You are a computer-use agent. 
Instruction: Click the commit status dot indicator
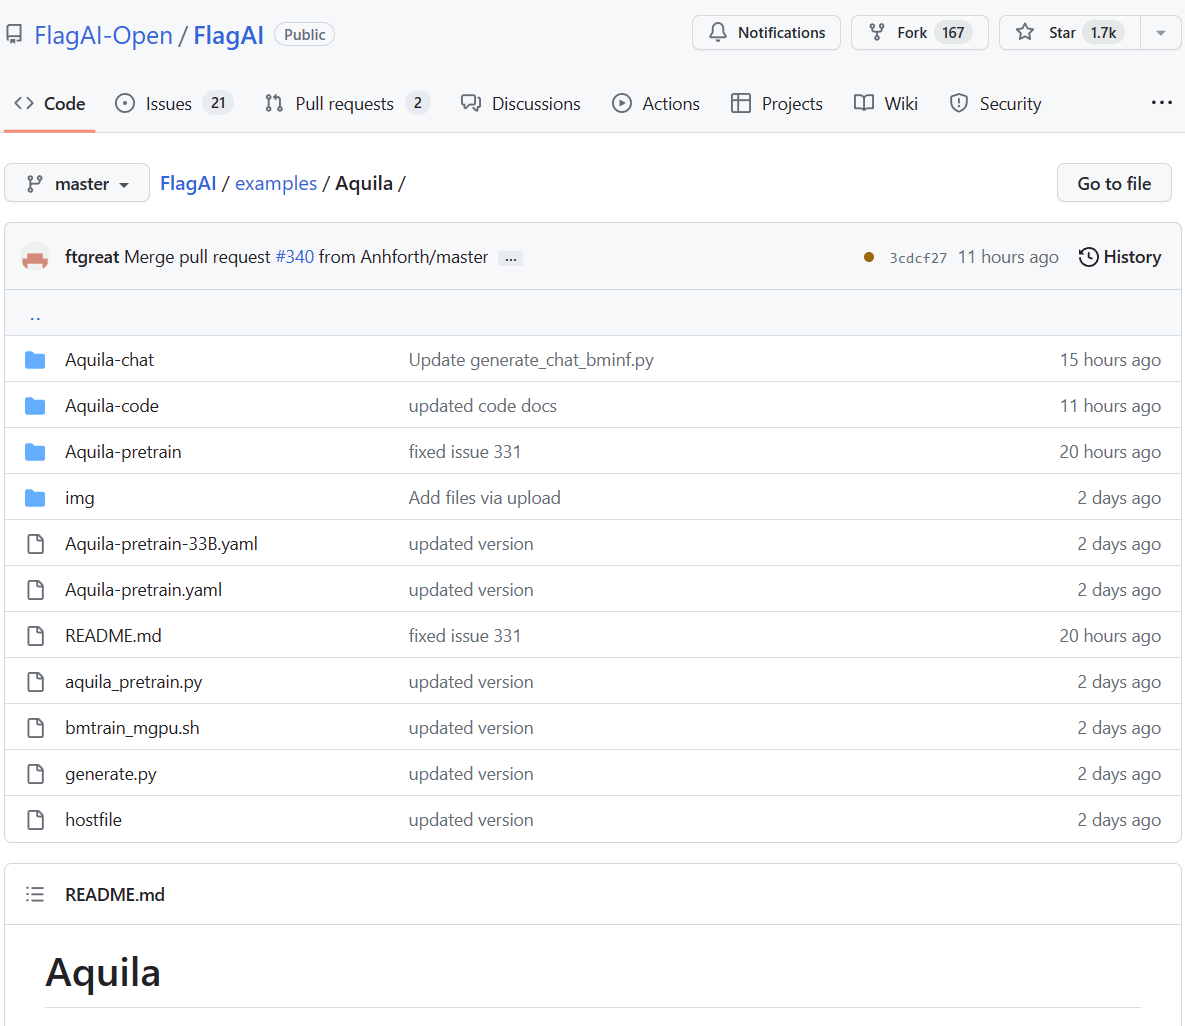pyautogui.click(x=869, y=257)
